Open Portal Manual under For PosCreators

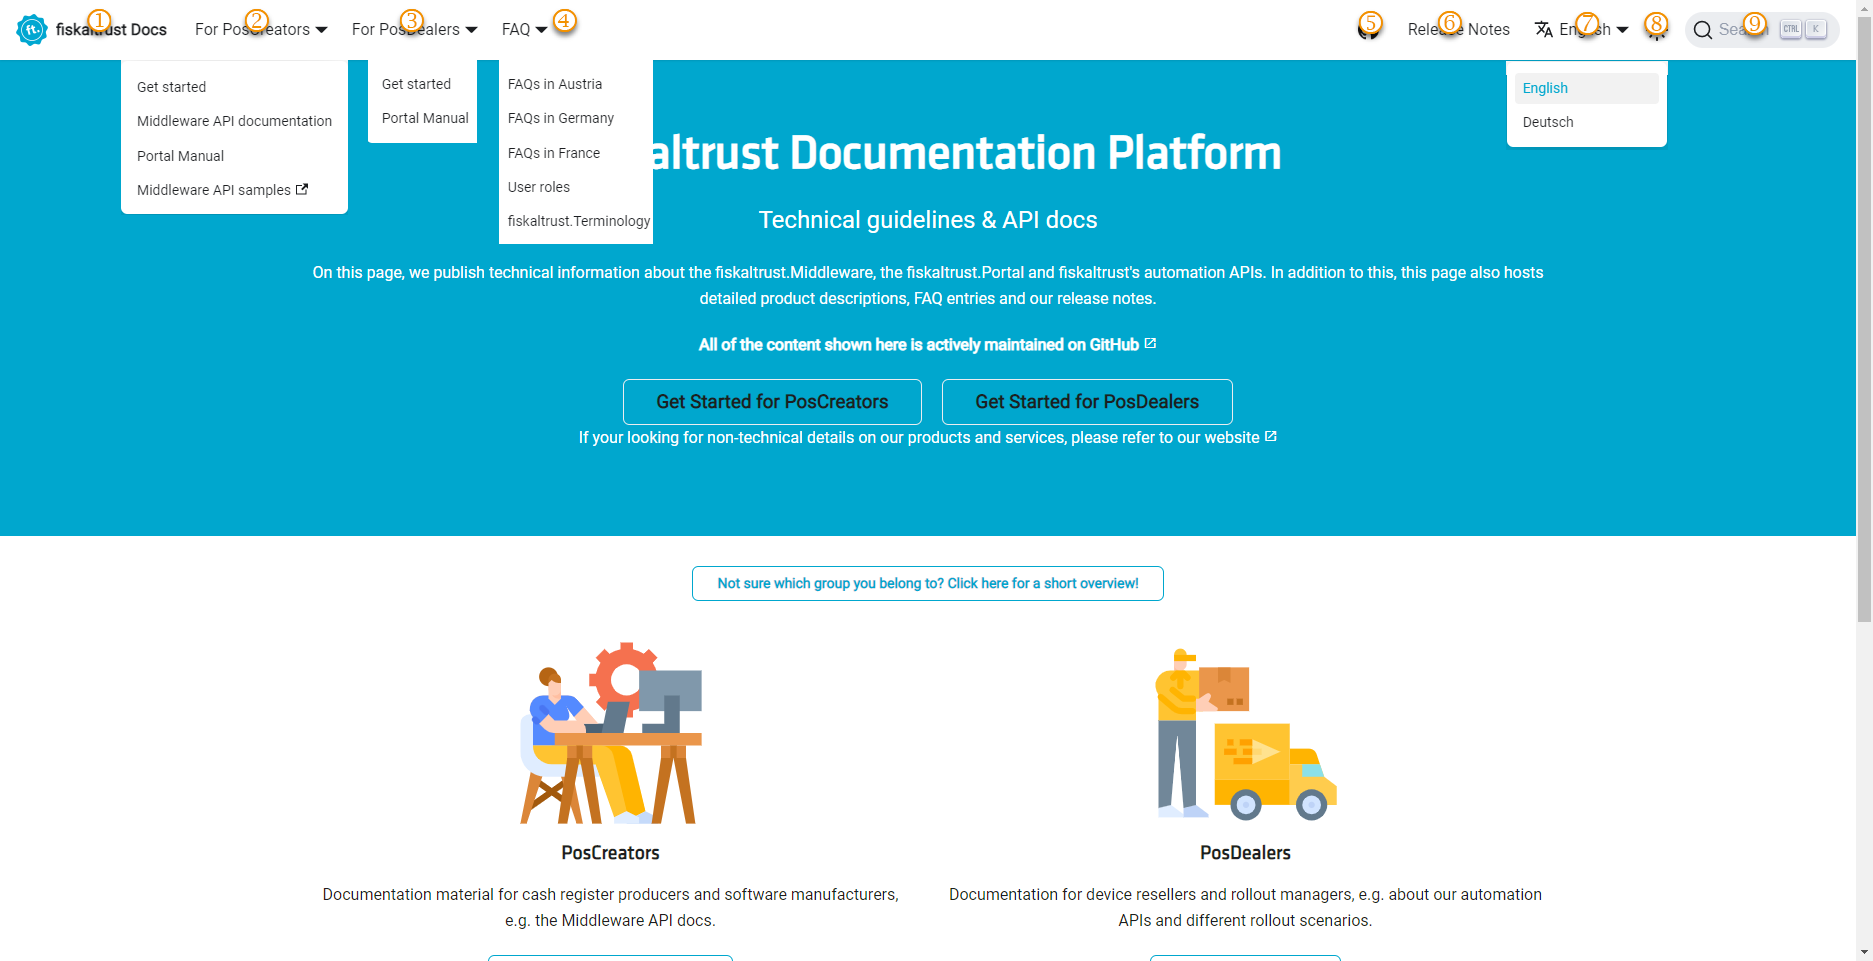pos(181,156)
